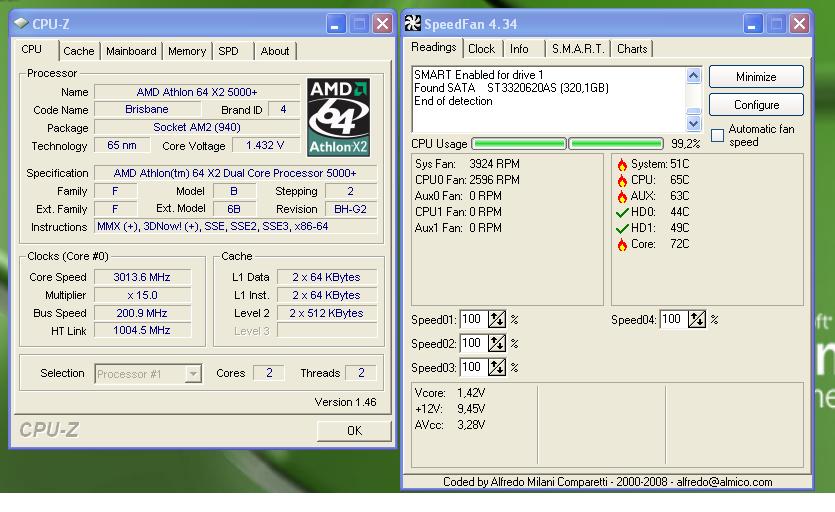
Task: Click the flame icon beside Core 72C
Action: pos(622,244)
